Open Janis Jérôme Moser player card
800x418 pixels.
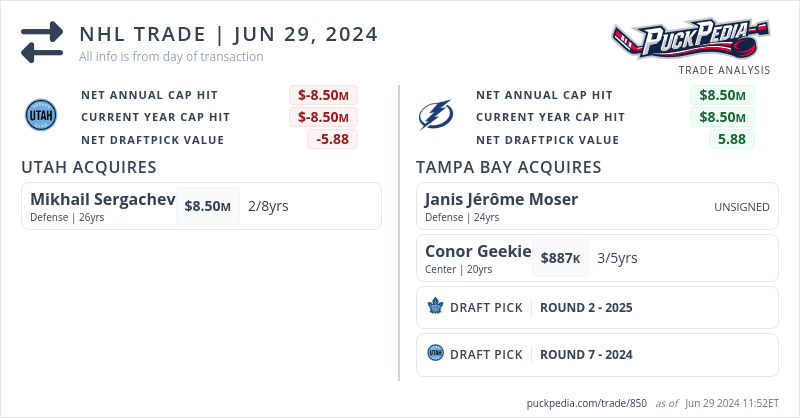(501, 199)
